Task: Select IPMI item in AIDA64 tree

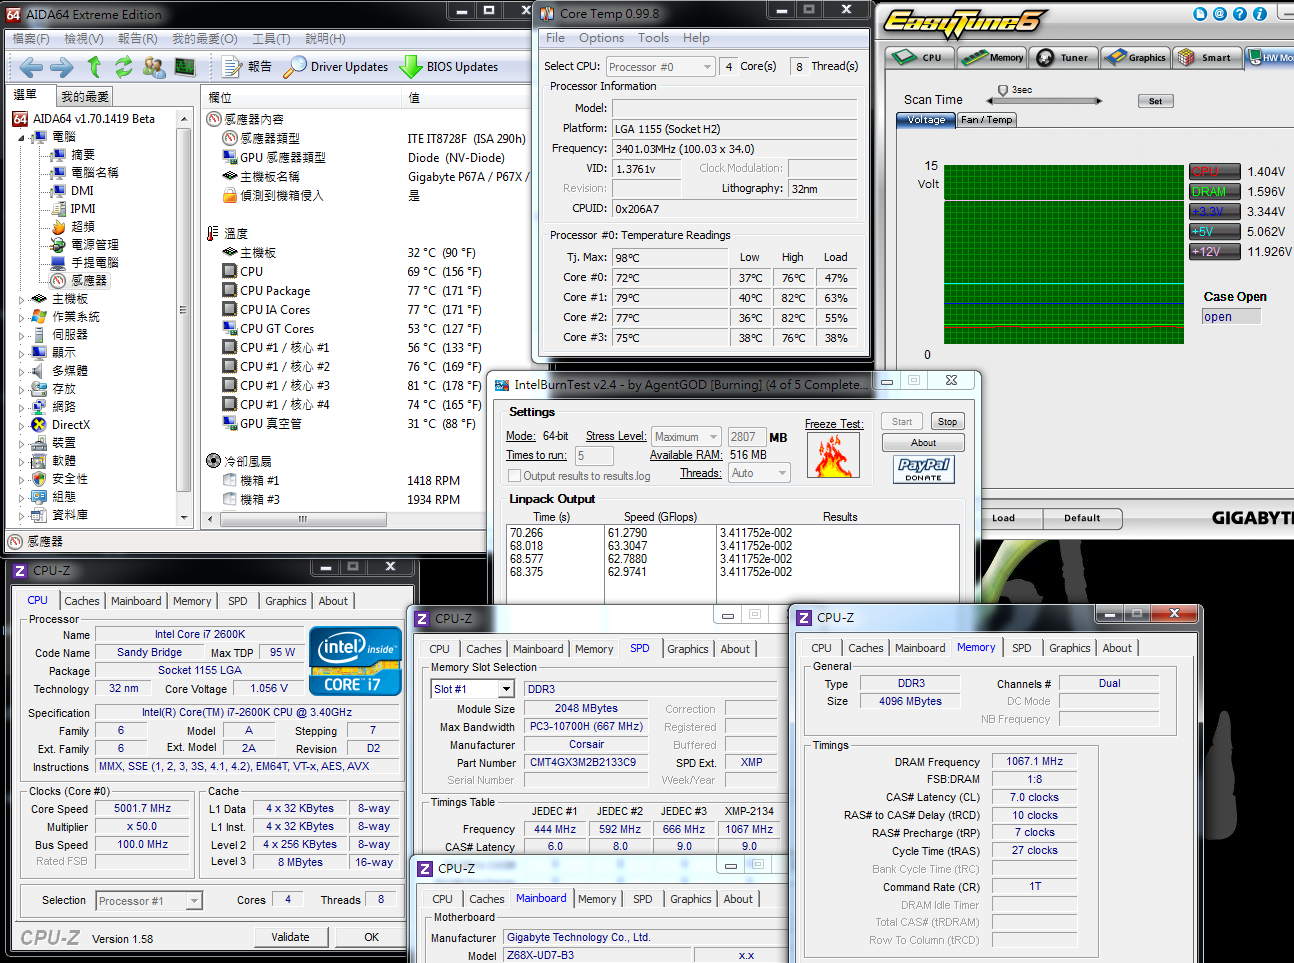Action: point(73,209)
